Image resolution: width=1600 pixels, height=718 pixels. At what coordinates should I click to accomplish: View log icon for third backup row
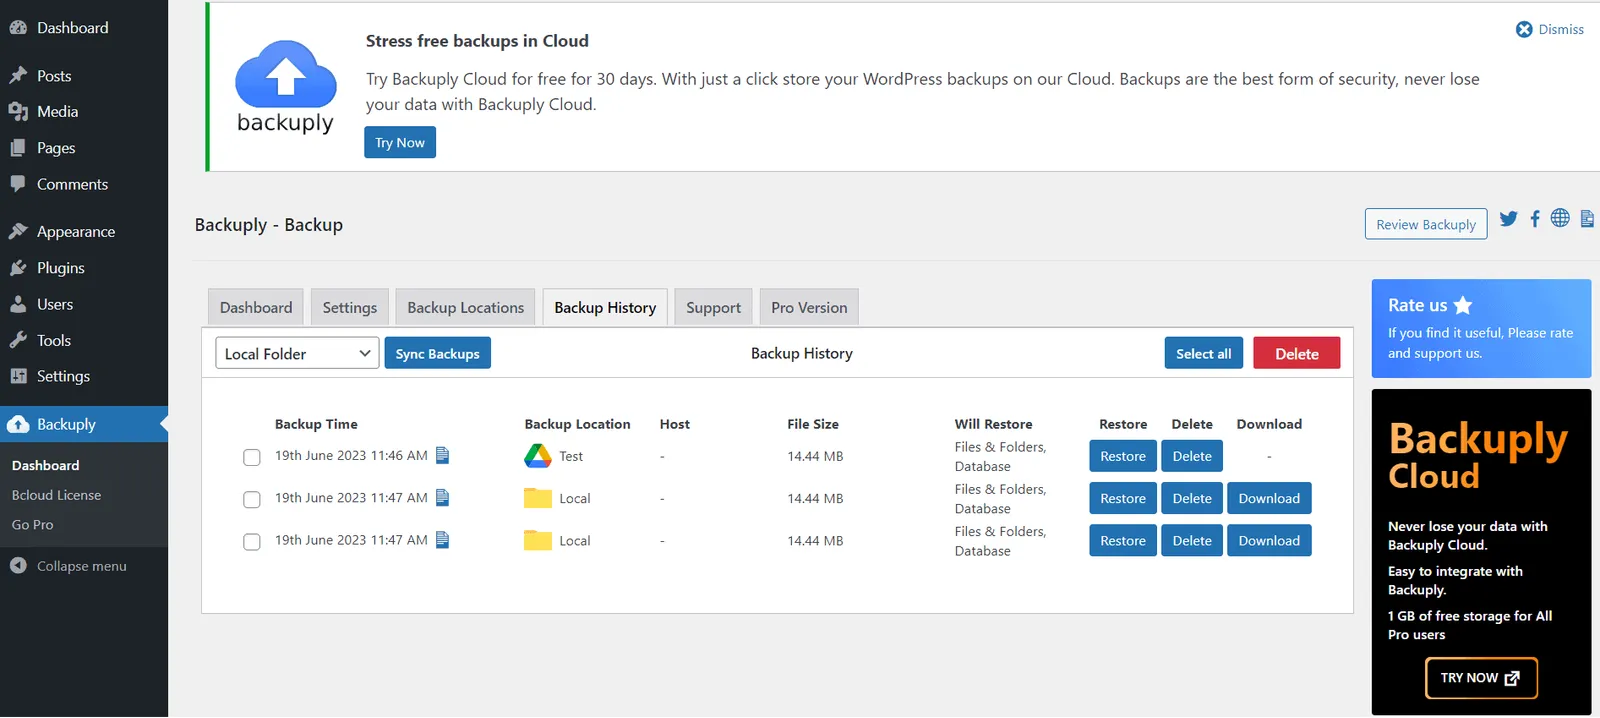[443, 539]
